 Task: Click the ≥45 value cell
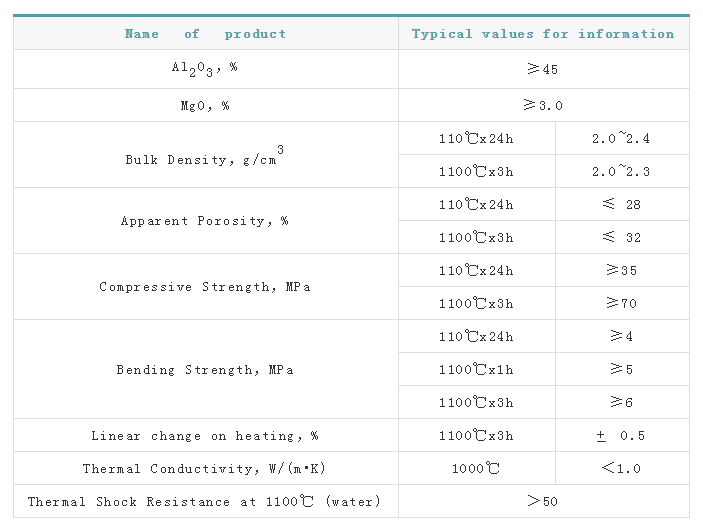543,70
